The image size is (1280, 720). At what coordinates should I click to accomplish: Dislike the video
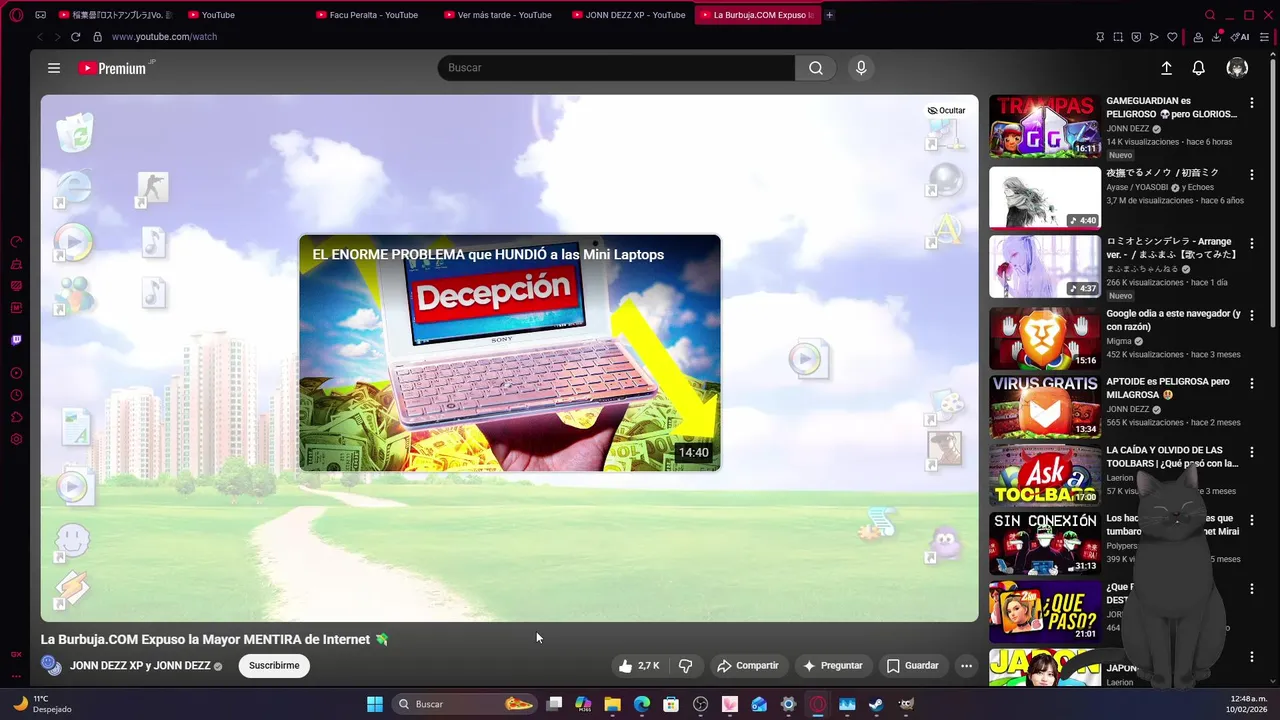(x=686, y=665)
